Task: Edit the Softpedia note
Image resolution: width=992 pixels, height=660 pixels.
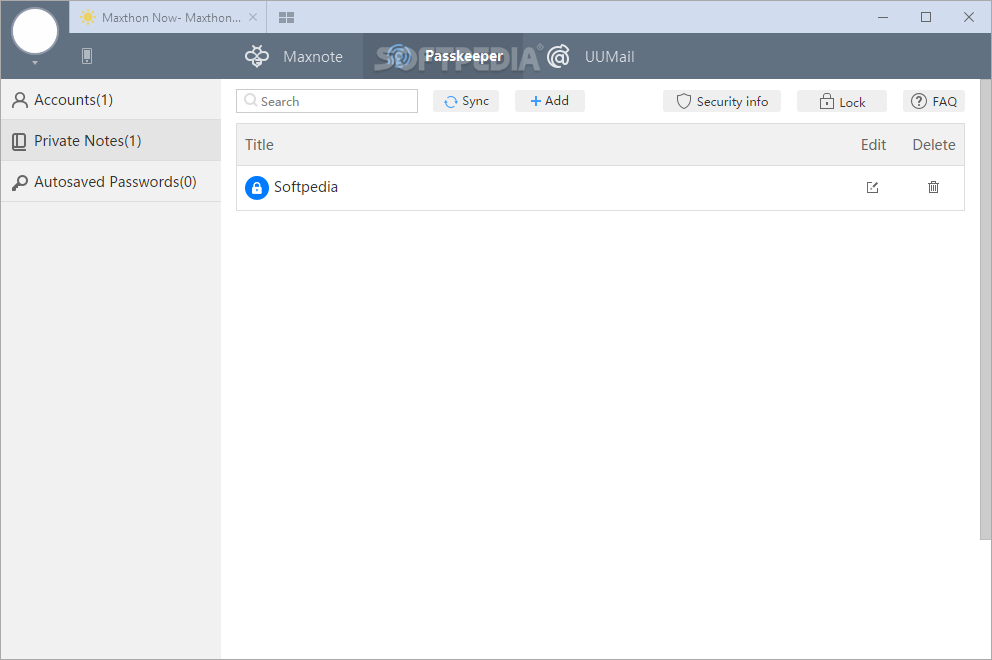Action: [872, 187]
